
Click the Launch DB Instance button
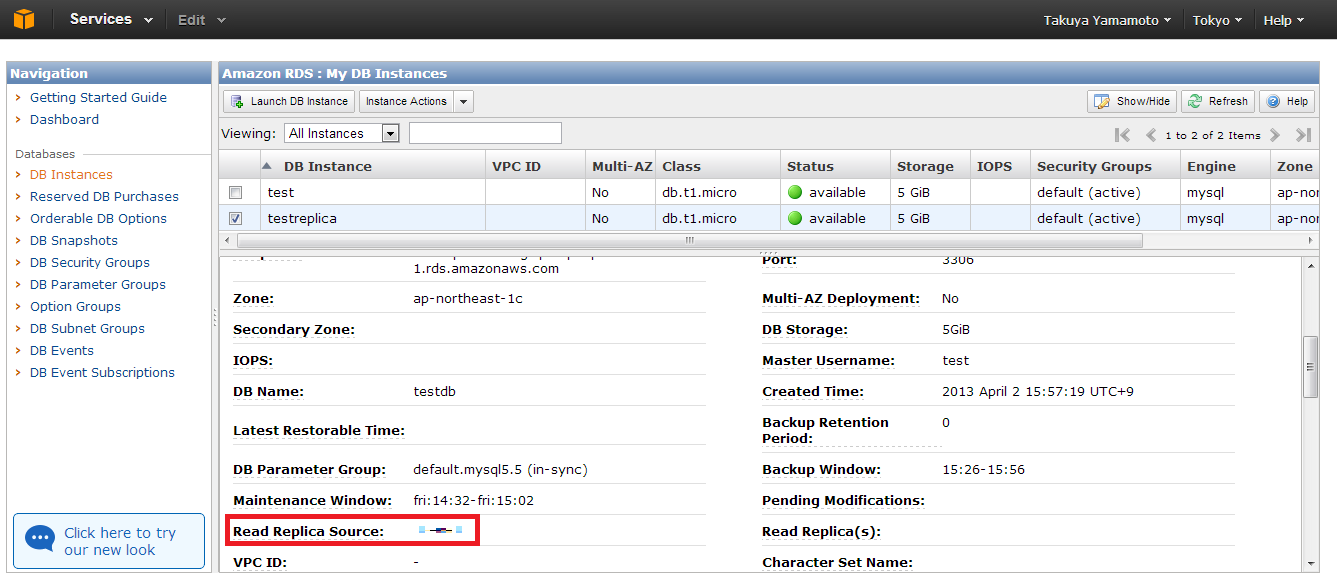(289, 102)
